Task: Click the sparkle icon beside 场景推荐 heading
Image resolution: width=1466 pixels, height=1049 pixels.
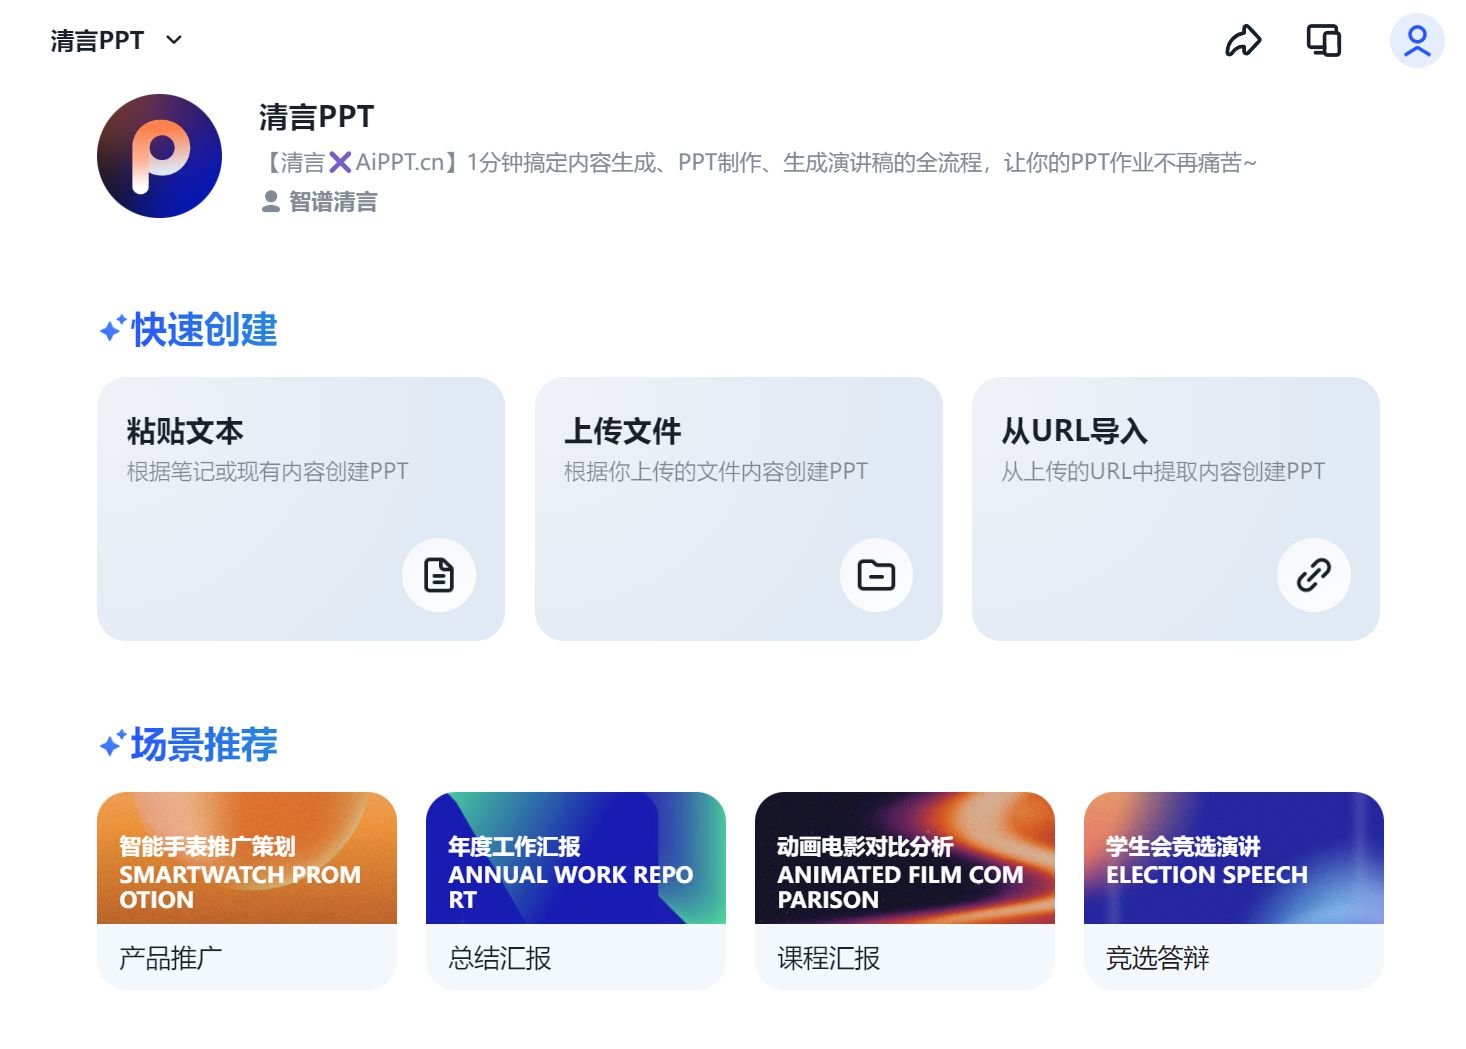Action: (110, 742)
